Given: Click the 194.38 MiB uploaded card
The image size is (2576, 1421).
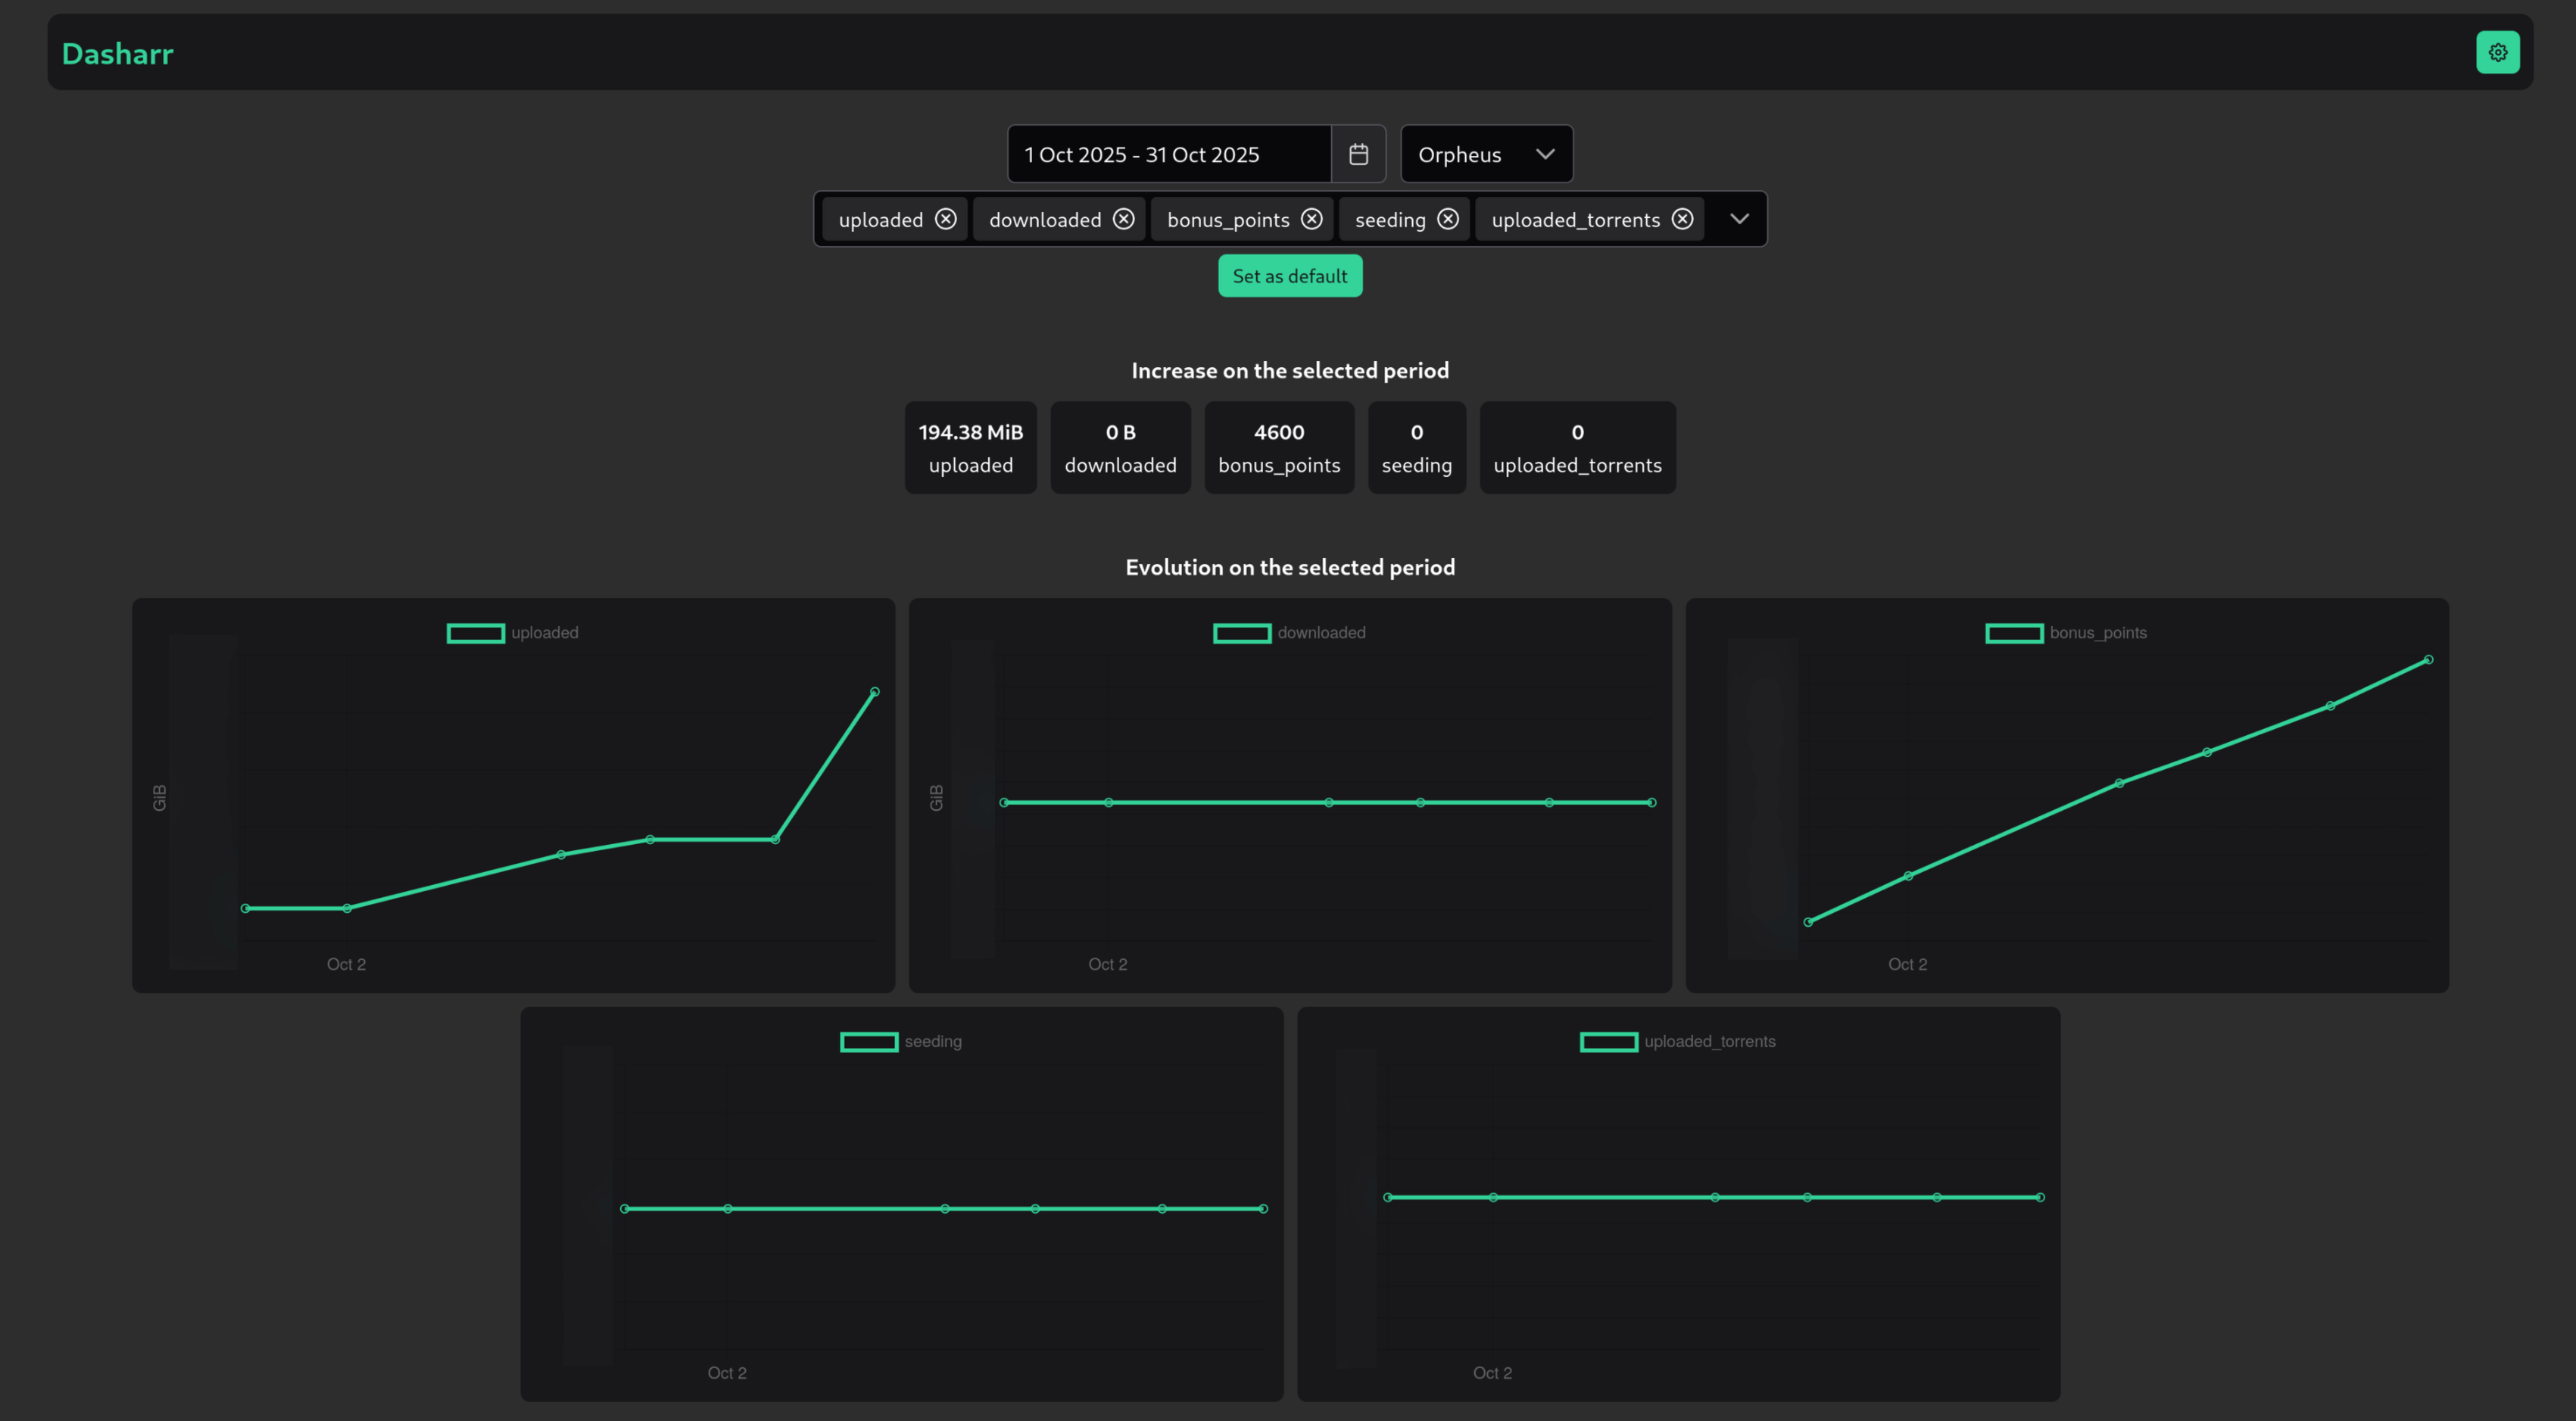Looking at the screenshot, I should tap(970, 448).
